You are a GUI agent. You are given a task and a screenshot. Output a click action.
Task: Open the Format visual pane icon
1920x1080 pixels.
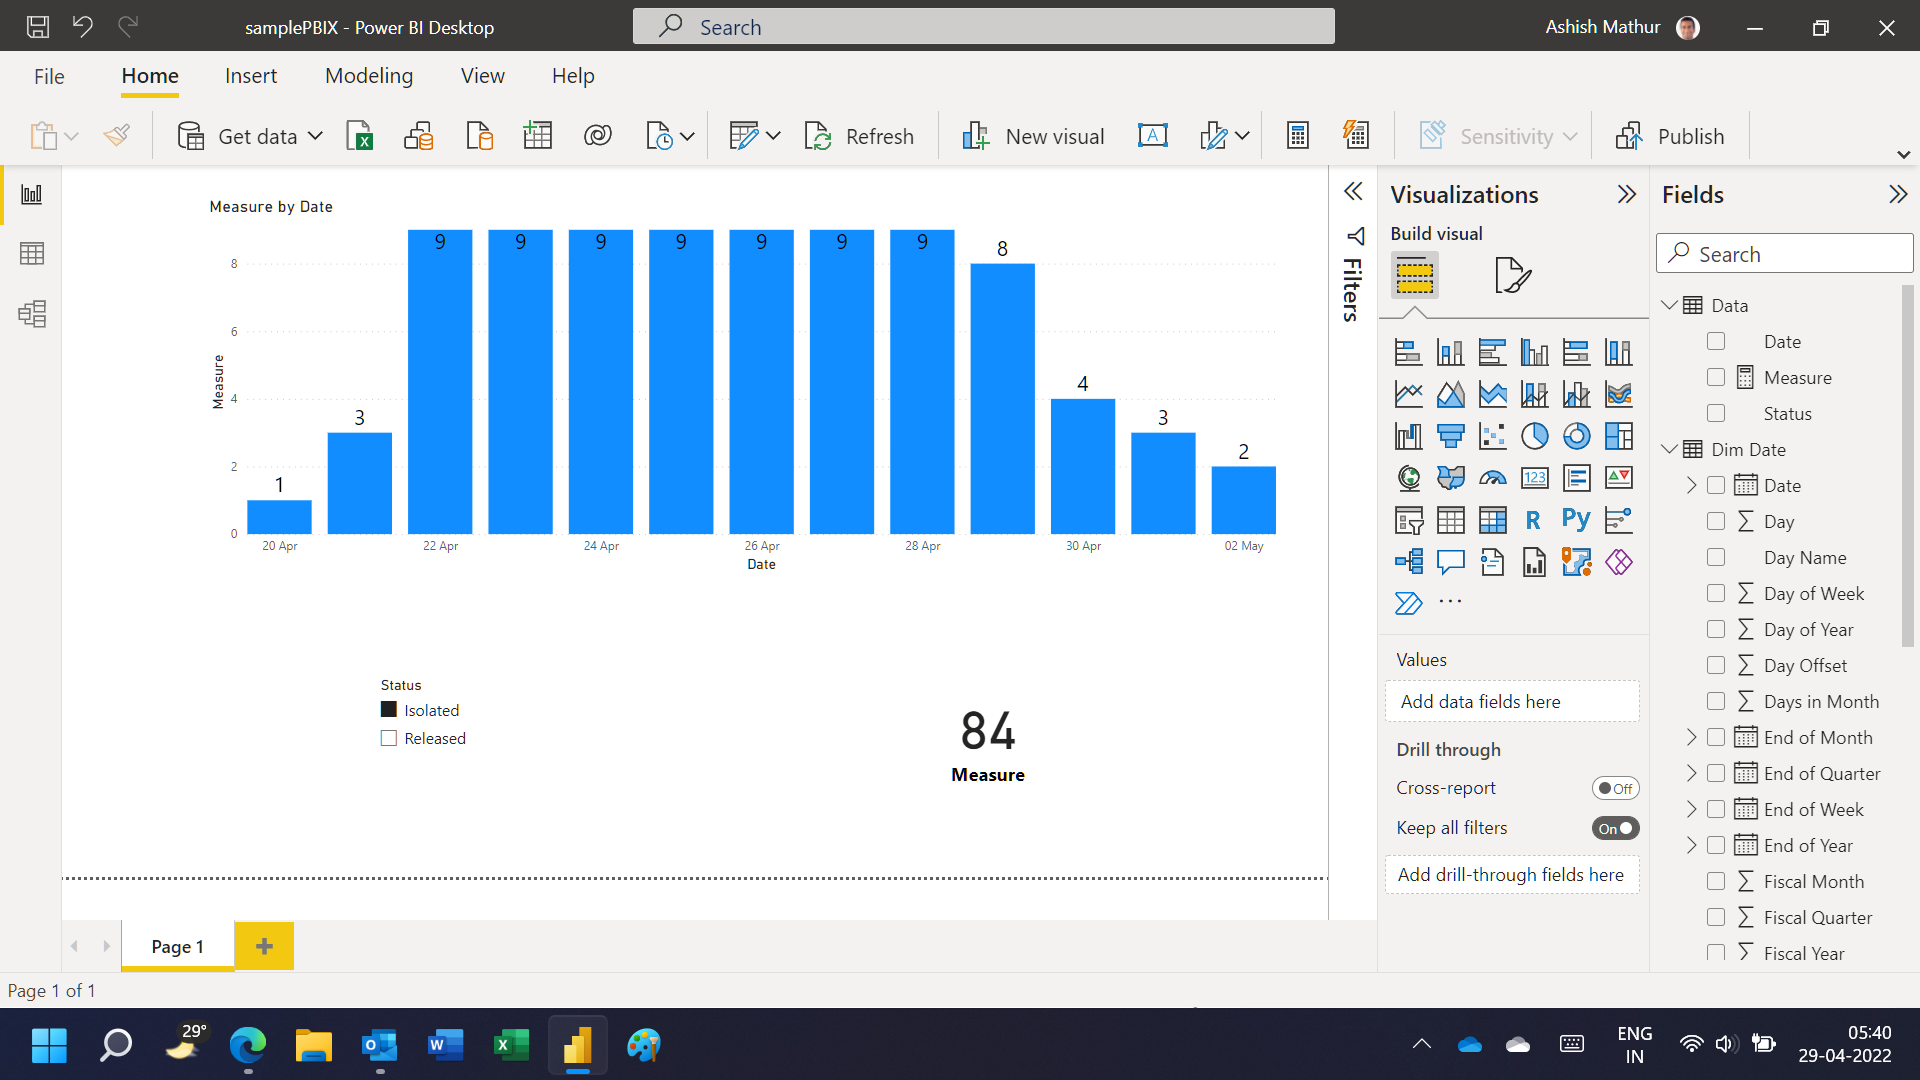[1512, 275]
